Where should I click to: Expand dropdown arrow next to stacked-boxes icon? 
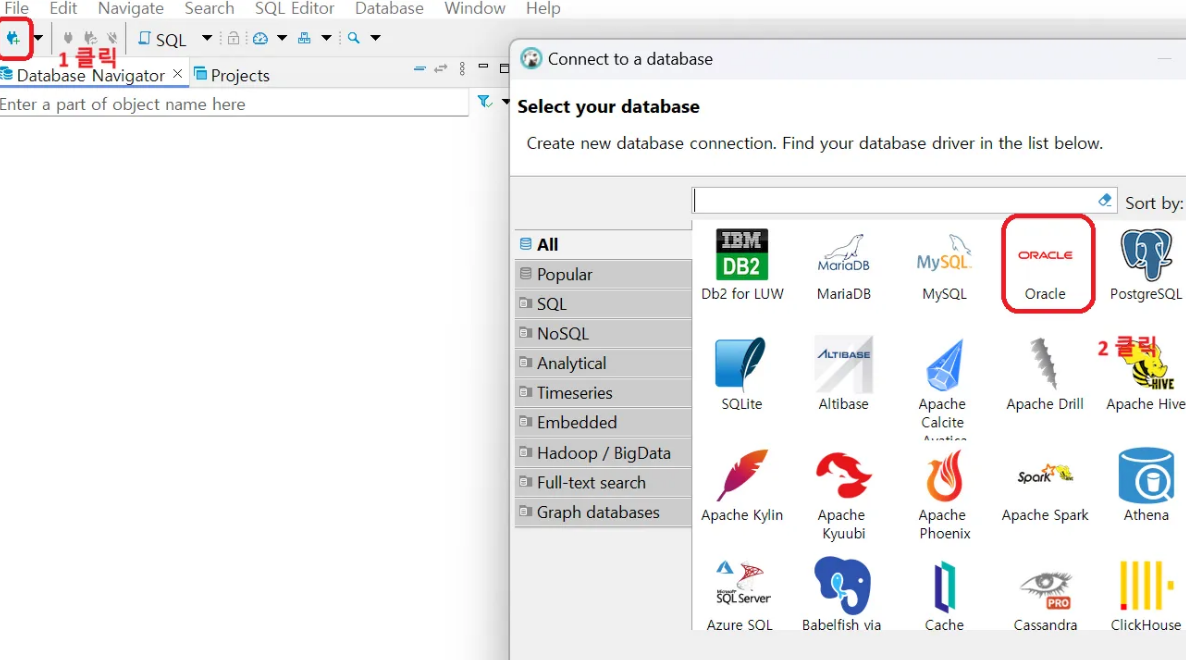[326, 38]
